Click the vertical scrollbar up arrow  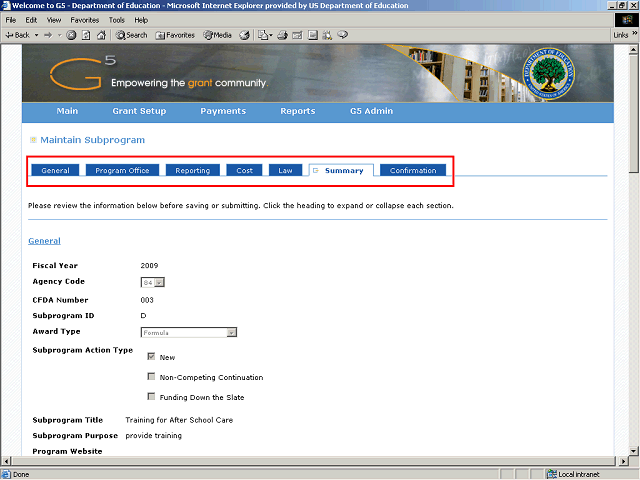tap(633, 50)
